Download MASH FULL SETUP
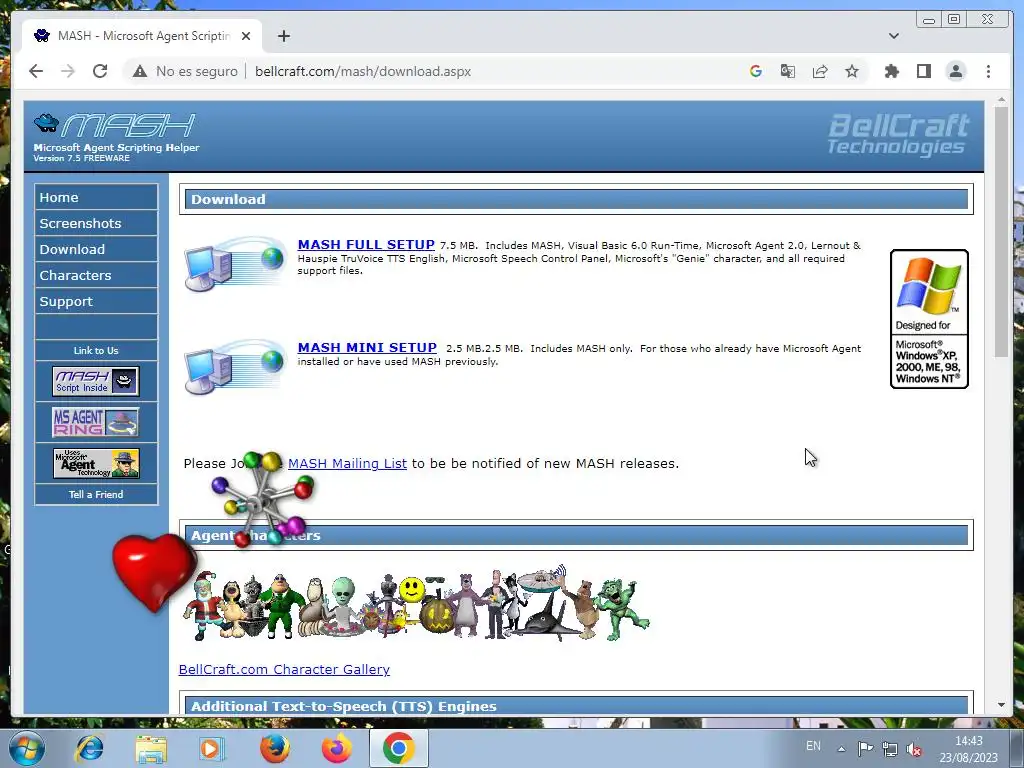Screen dimensions: 1024x768 click(366, 244)
